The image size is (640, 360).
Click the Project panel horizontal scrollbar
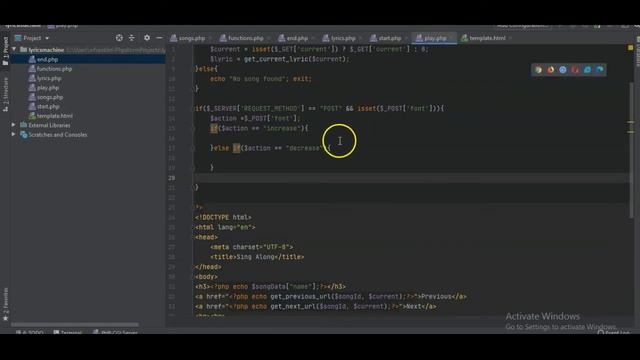(x=75, y=325)
